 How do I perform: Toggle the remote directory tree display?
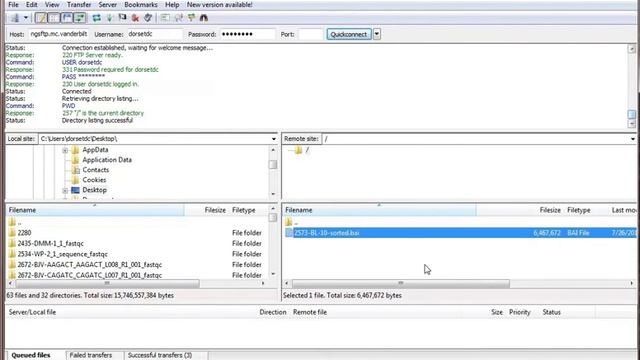(x=67, y=18)
